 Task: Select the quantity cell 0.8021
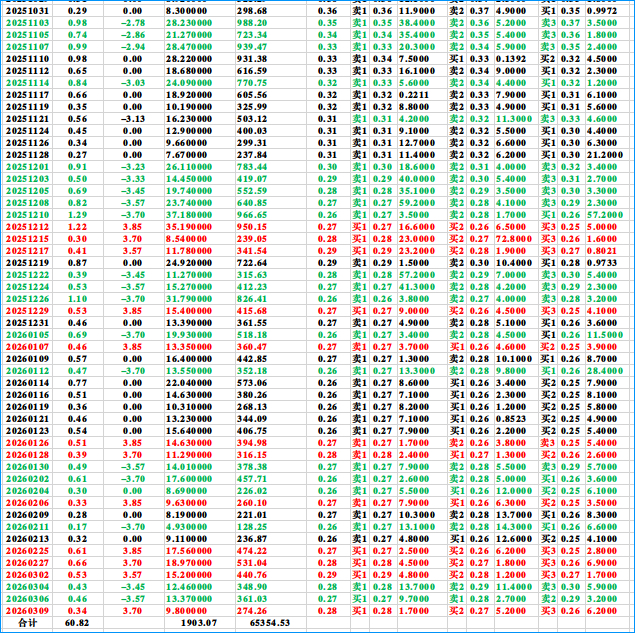pos(602,251)
